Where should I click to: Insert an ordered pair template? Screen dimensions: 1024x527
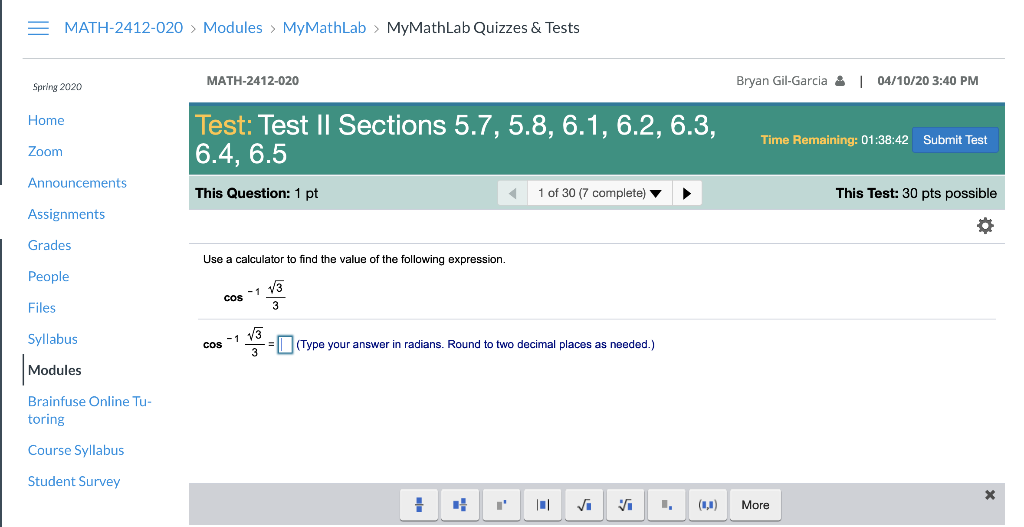708,505
